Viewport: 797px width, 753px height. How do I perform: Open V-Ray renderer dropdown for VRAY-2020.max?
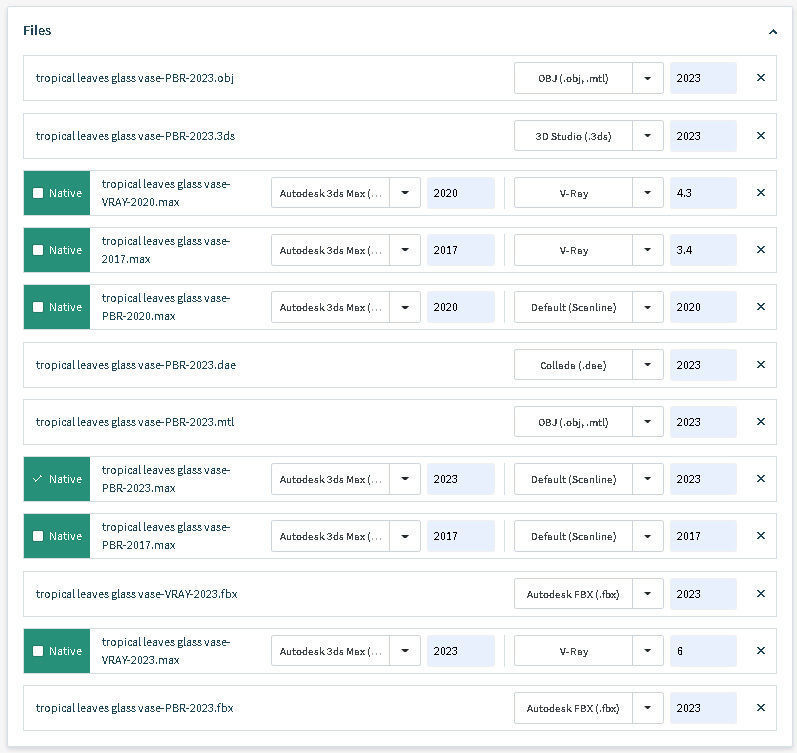[x=648, y=193]
